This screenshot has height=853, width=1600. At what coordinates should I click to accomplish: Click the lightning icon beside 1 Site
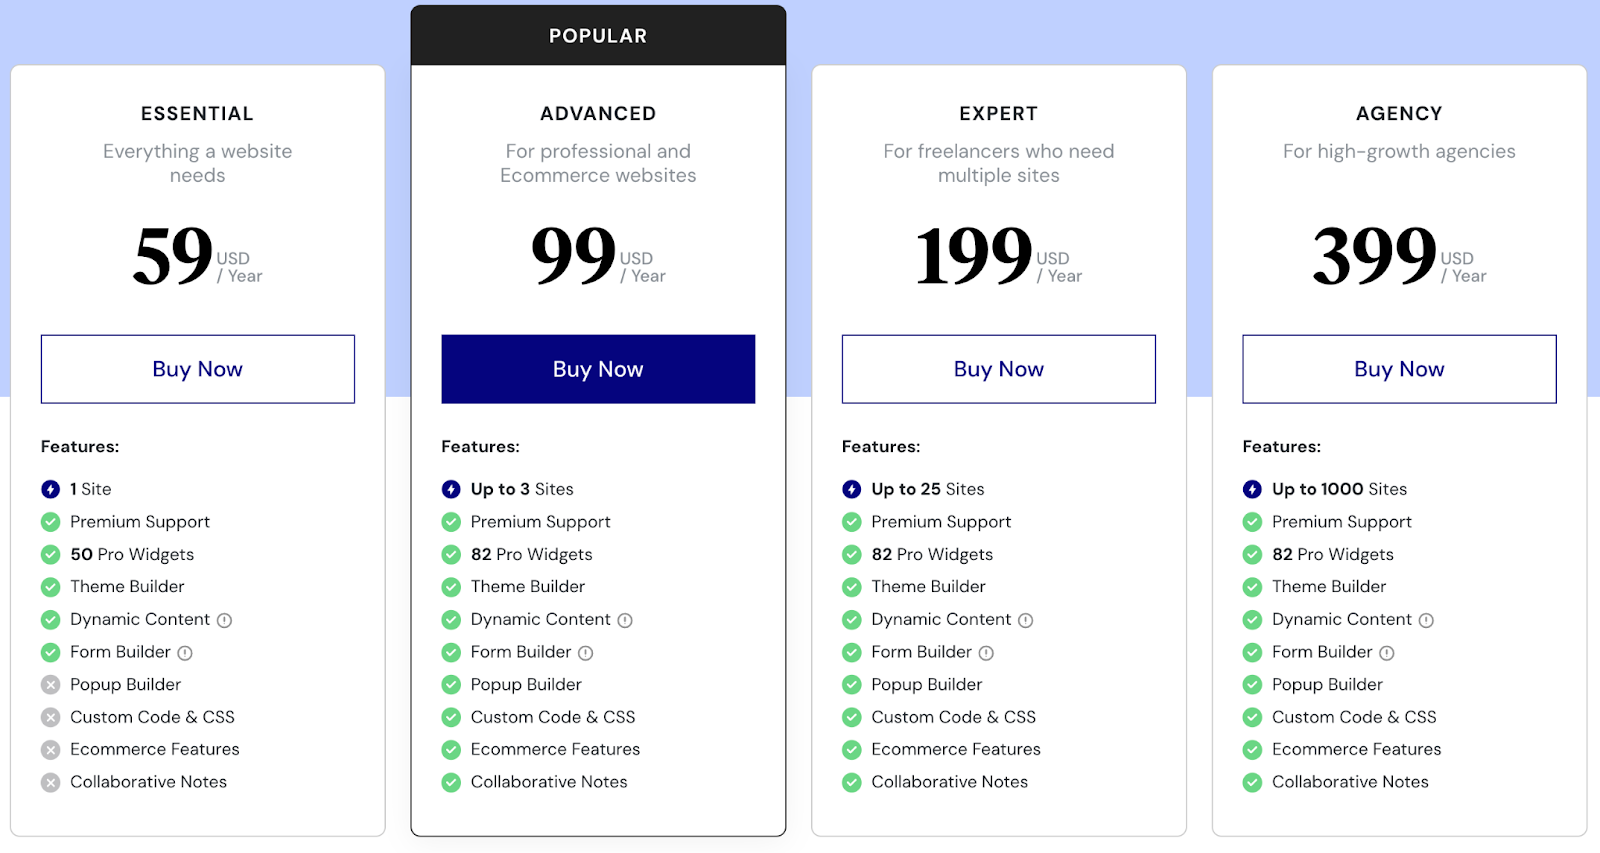tap(50, 489)
